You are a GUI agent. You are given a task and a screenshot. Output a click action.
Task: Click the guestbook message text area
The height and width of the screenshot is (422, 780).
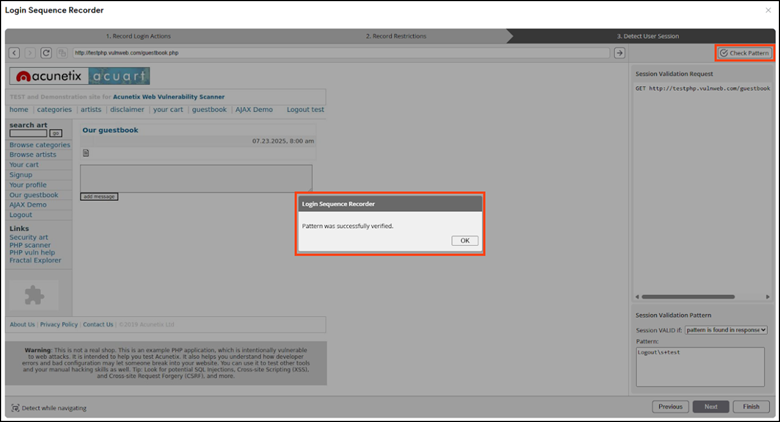click(x=196, y=178)
